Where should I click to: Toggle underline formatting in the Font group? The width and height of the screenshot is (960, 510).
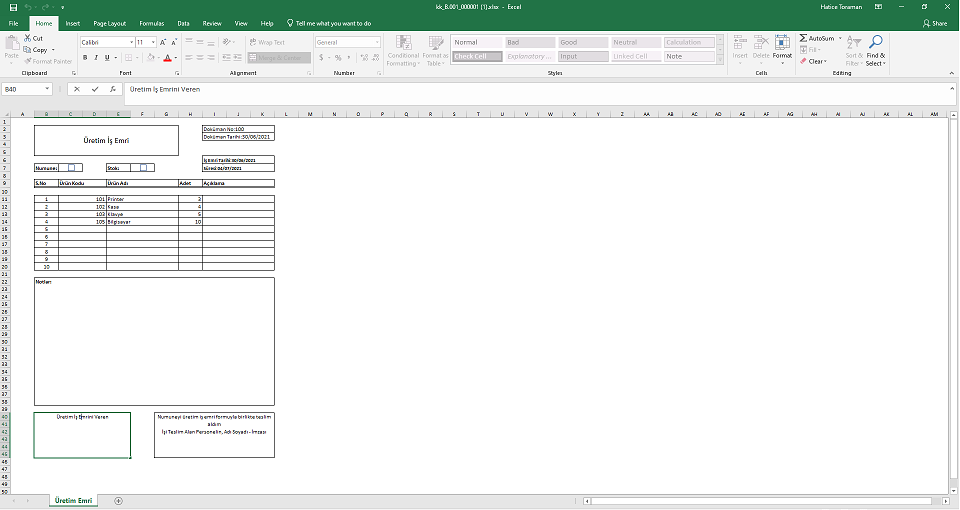point(108,58)
